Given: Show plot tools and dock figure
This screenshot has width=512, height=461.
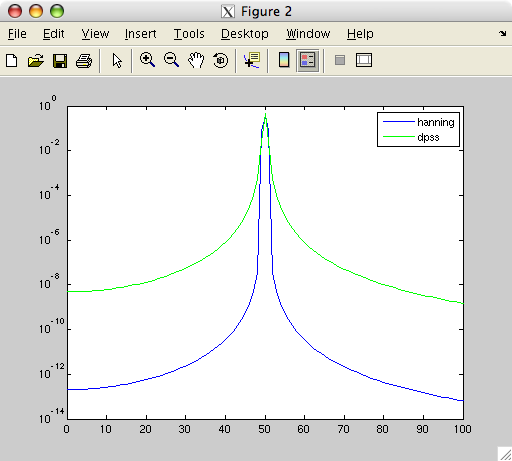Looking at the screenshot, I should (x=364, y=60).
